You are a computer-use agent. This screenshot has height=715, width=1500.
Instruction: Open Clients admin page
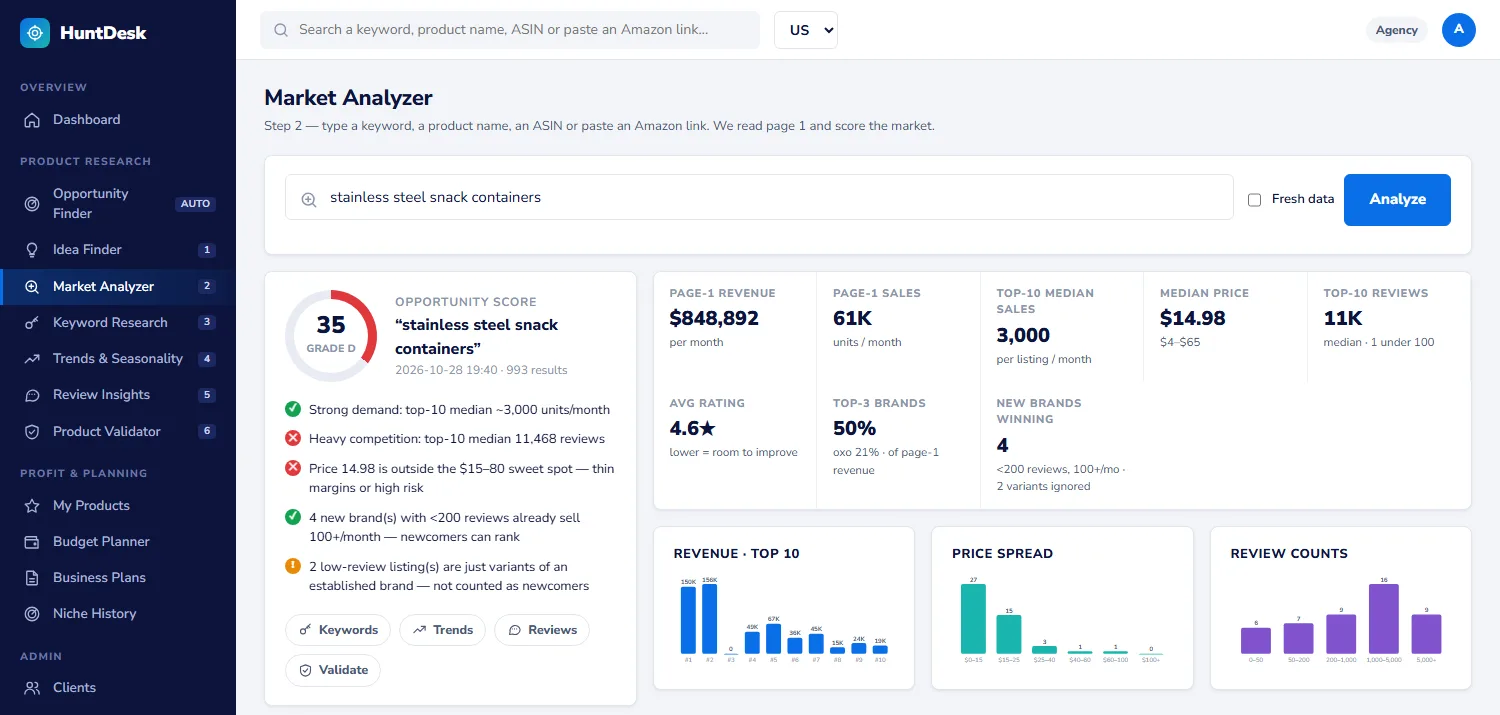point(118,688)
